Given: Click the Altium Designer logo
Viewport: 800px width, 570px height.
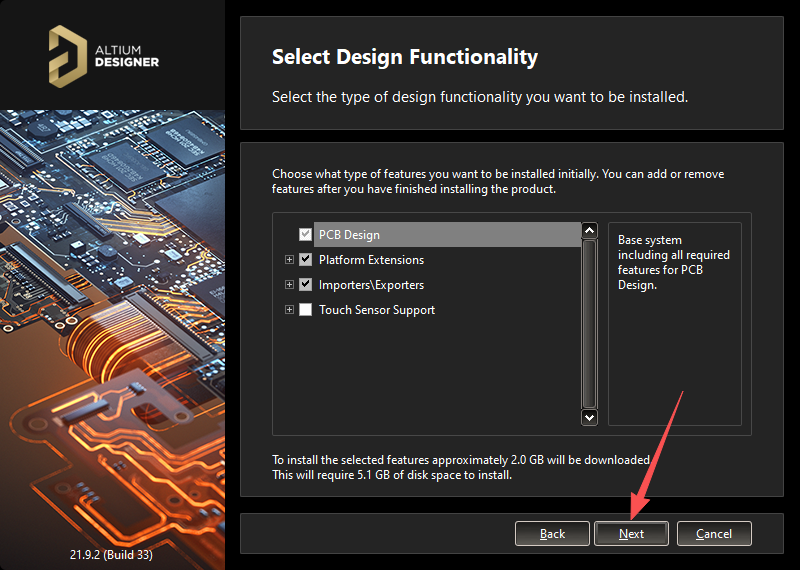Looking at the screenshot, I should [104, 54].
